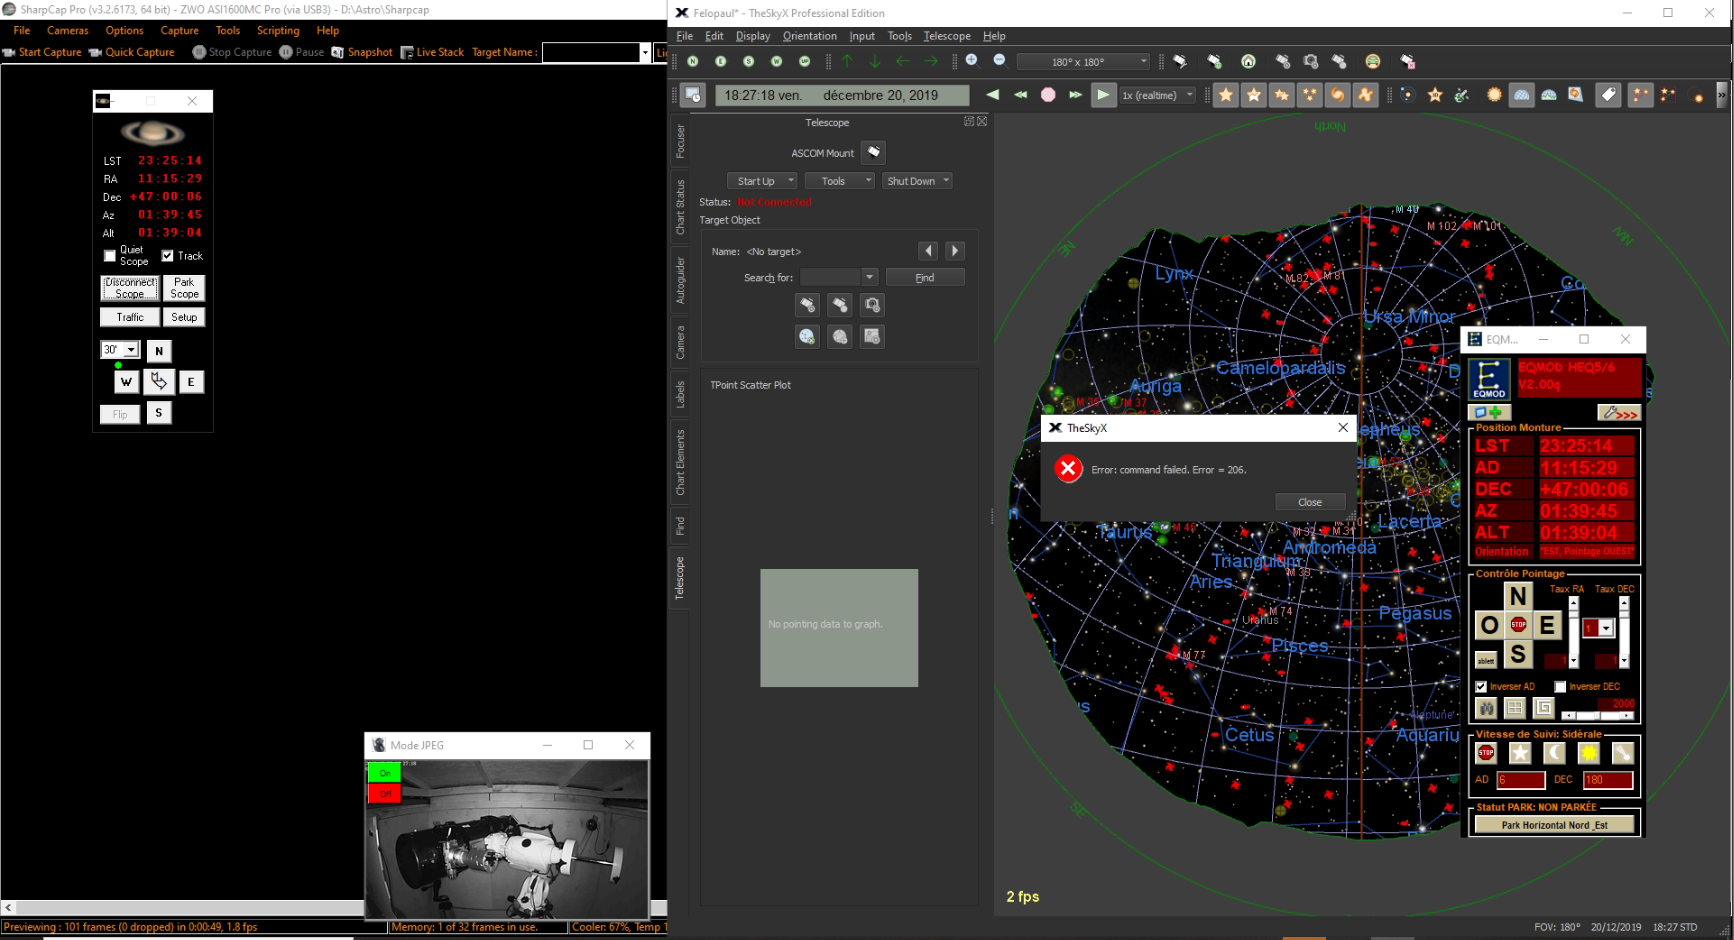Screen dimensions: 1734x940
Task: Click the EQMOD AD tracking rate input field
Action: click(x=1520, y=780)
